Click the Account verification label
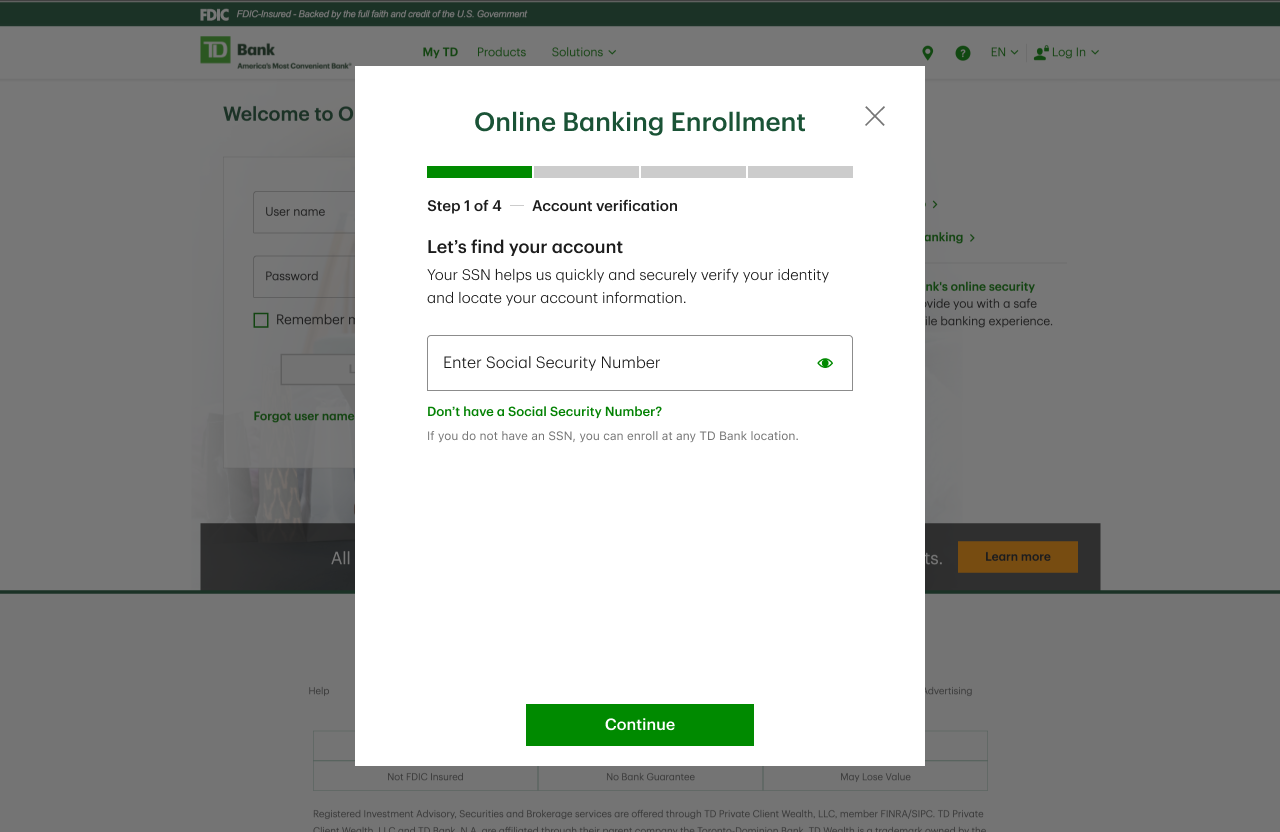The height and width of the screenshot is (832, 1280). [x=605, y=206]
